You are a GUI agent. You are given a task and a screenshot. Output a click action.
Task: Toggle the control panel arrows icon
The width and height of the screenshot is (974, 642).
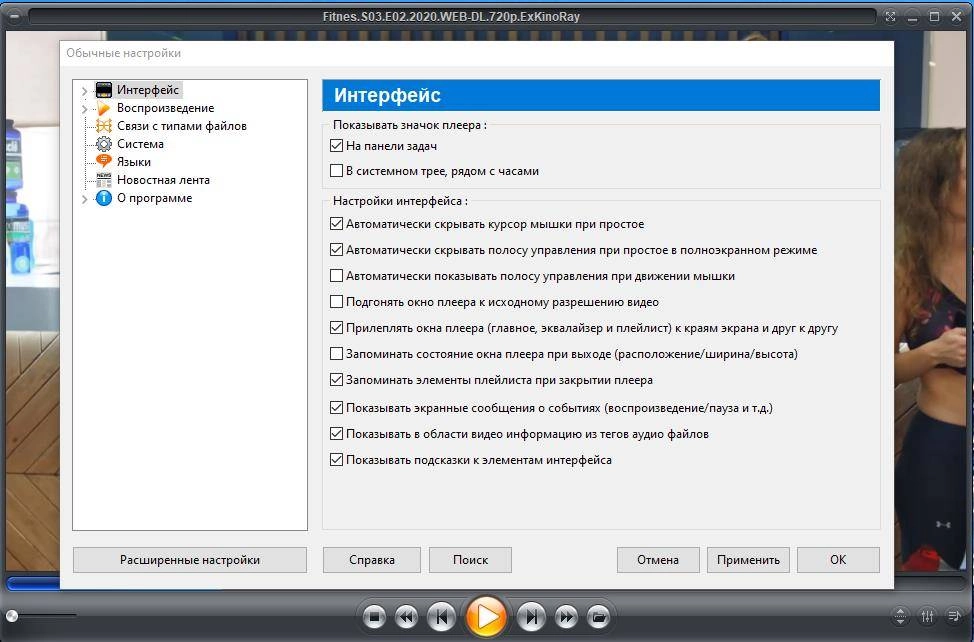pos(900,616)
